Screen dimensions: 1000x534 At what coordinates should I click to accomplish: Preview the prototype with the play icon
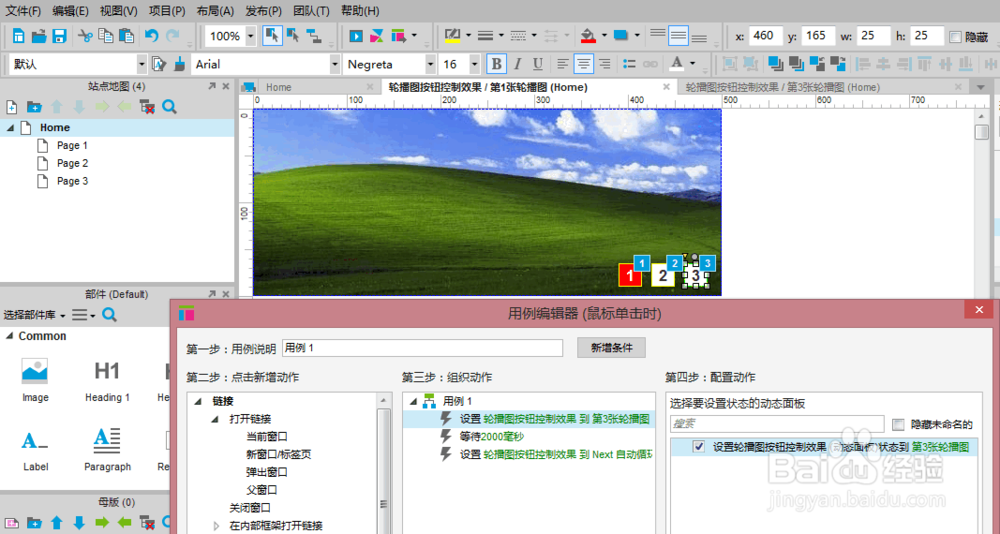click(x=356, y=36)
